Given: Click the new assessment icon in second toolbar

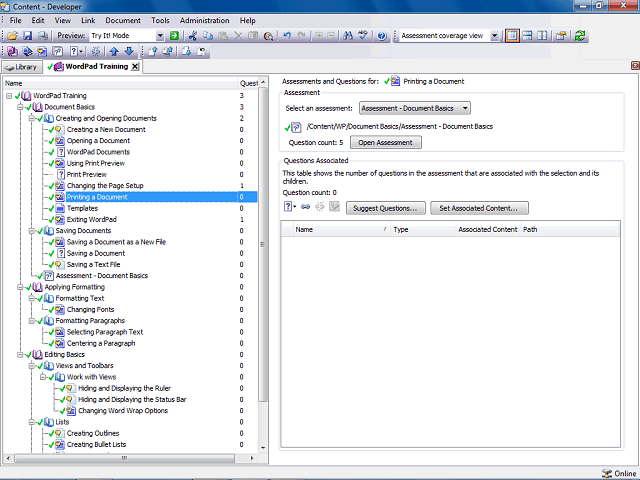Looking at the screenshot, I should pyautogui.click(x=58, y=51).
